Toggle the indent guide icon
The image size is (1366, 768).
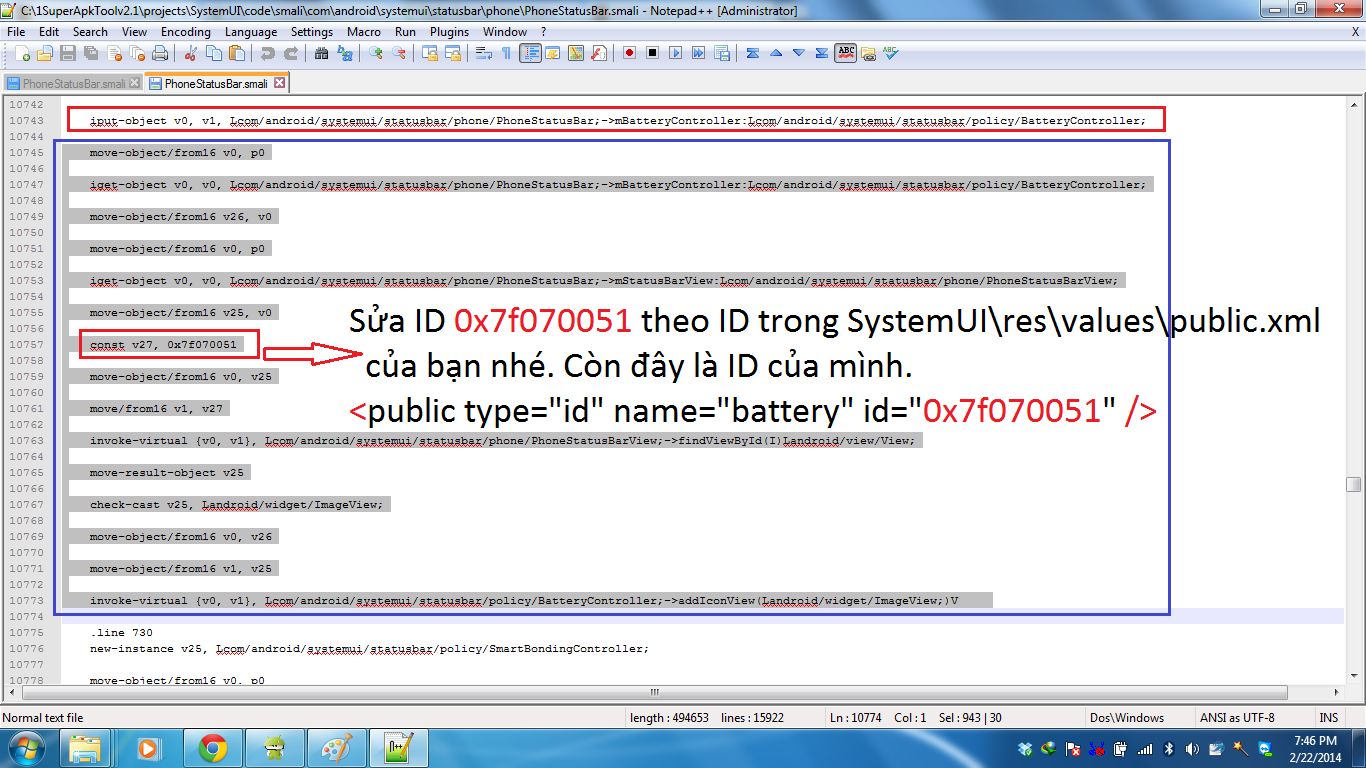pyautogui.click(x=531, y=53)
